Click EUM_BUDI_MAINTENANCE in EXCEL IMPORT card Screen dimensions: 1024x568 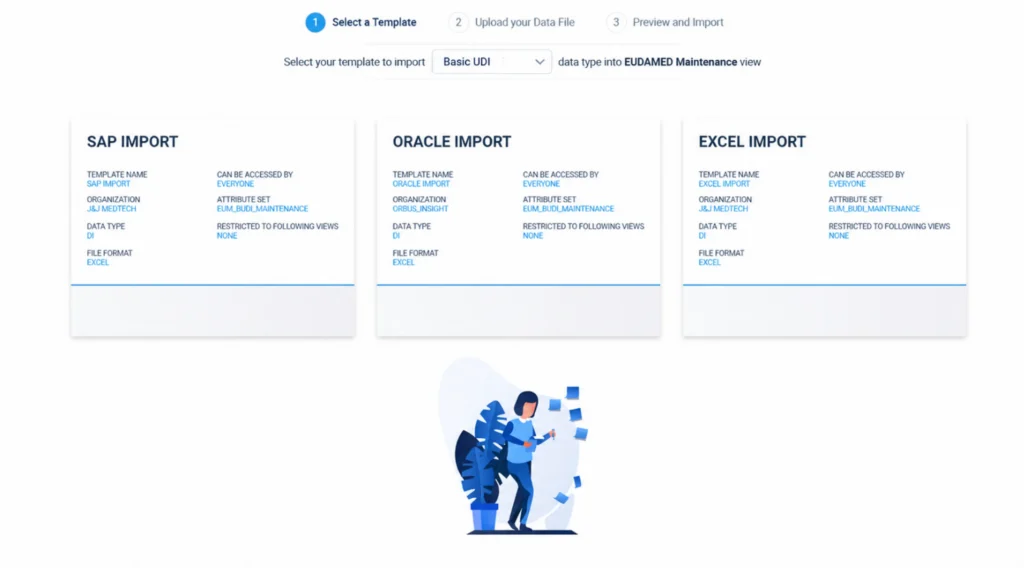tap(874, 209)
